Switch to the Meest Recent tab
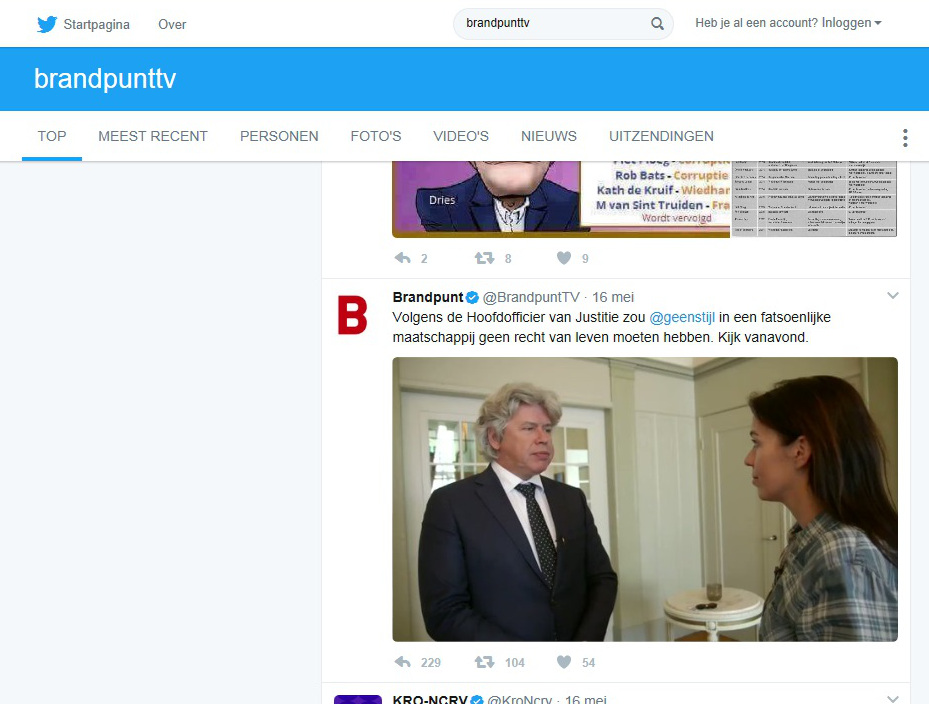This screenshot has width=929, height=704. pos(153,136)
